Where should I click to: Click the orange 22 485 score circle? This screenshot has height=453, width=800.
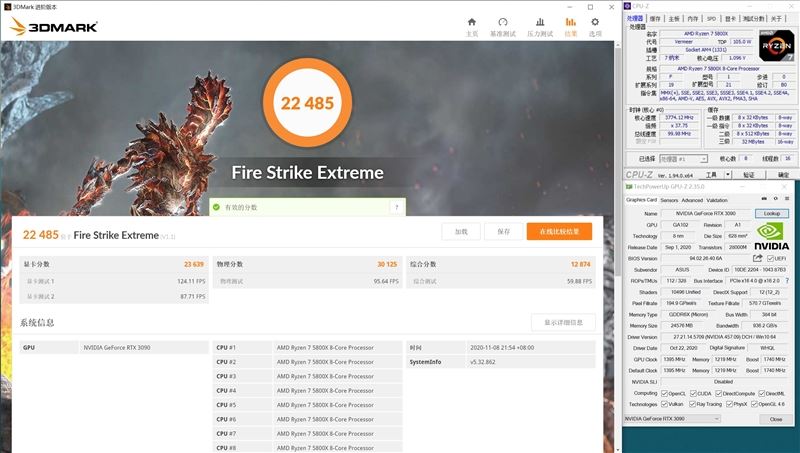click(307, 103)
